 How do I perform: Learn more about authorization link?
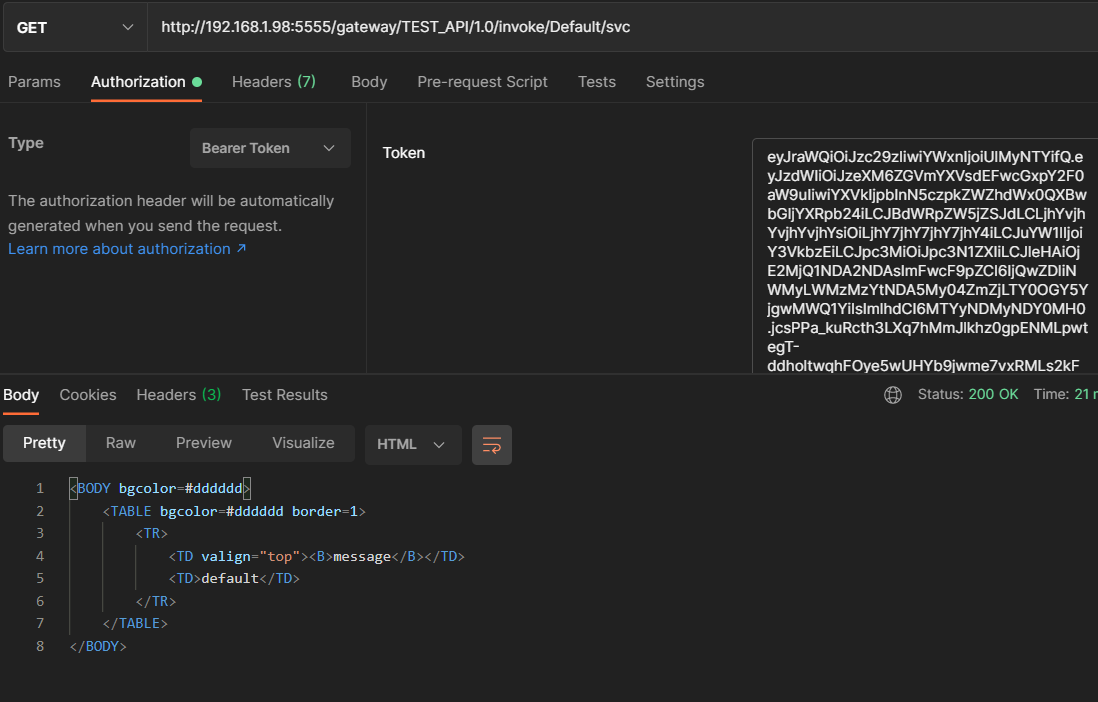pos(127,249)
